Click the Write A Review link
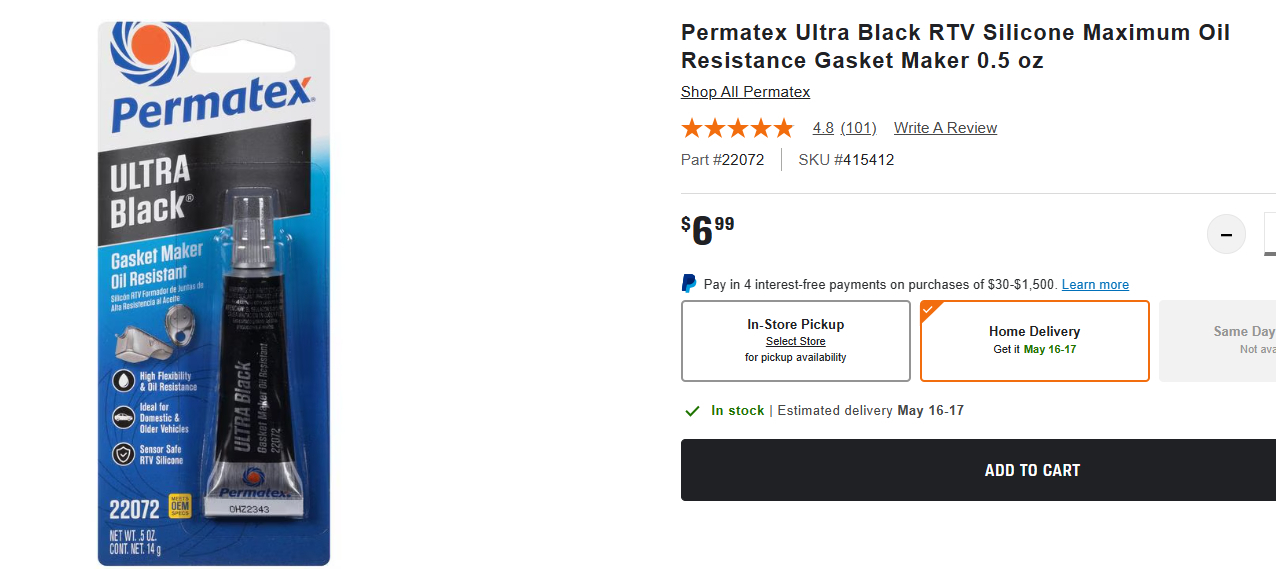This screenshot has width=1276, height=583. click(x=945, y=128)
